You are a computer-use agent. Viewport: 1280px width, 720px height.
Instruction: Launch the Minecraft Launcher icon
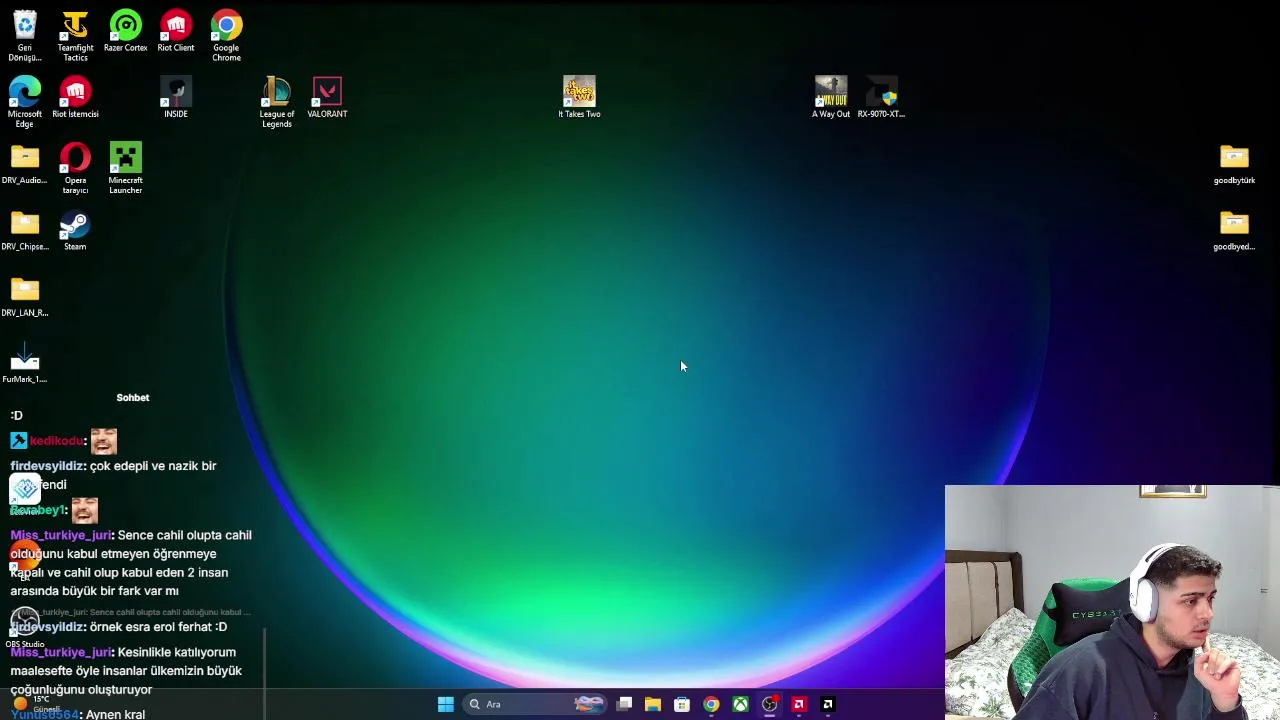coord(125,168)
